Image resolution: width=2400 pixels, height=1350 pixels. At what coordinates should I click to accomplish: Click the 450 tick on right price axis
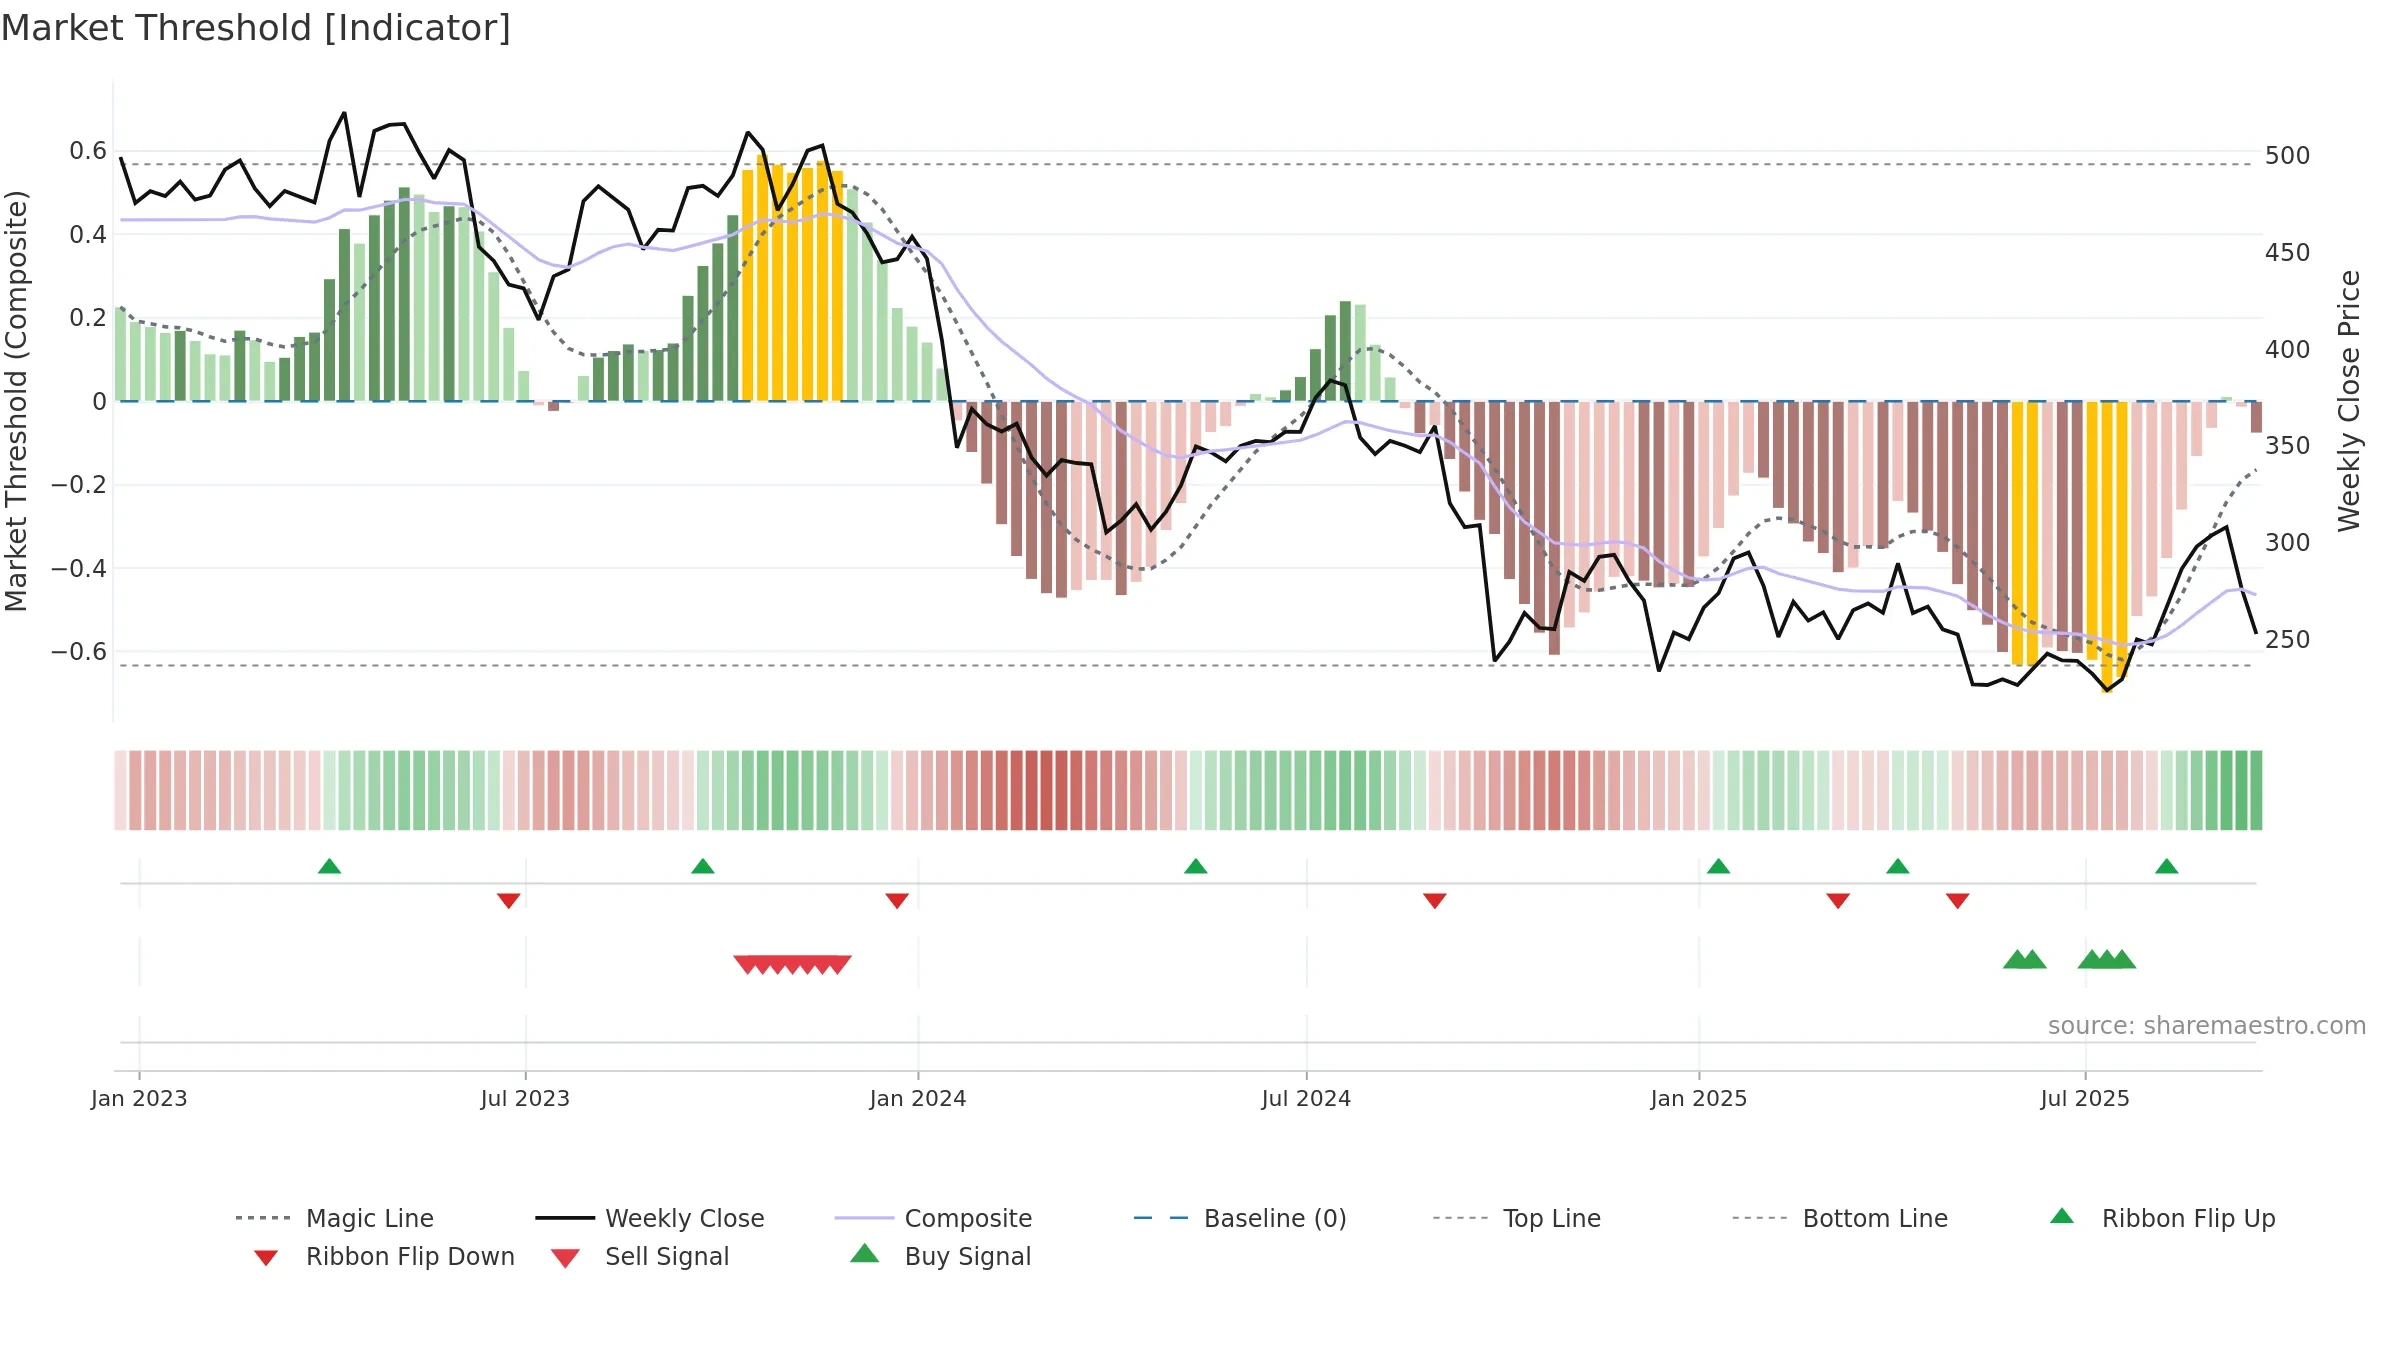[x=2288, y=253]
